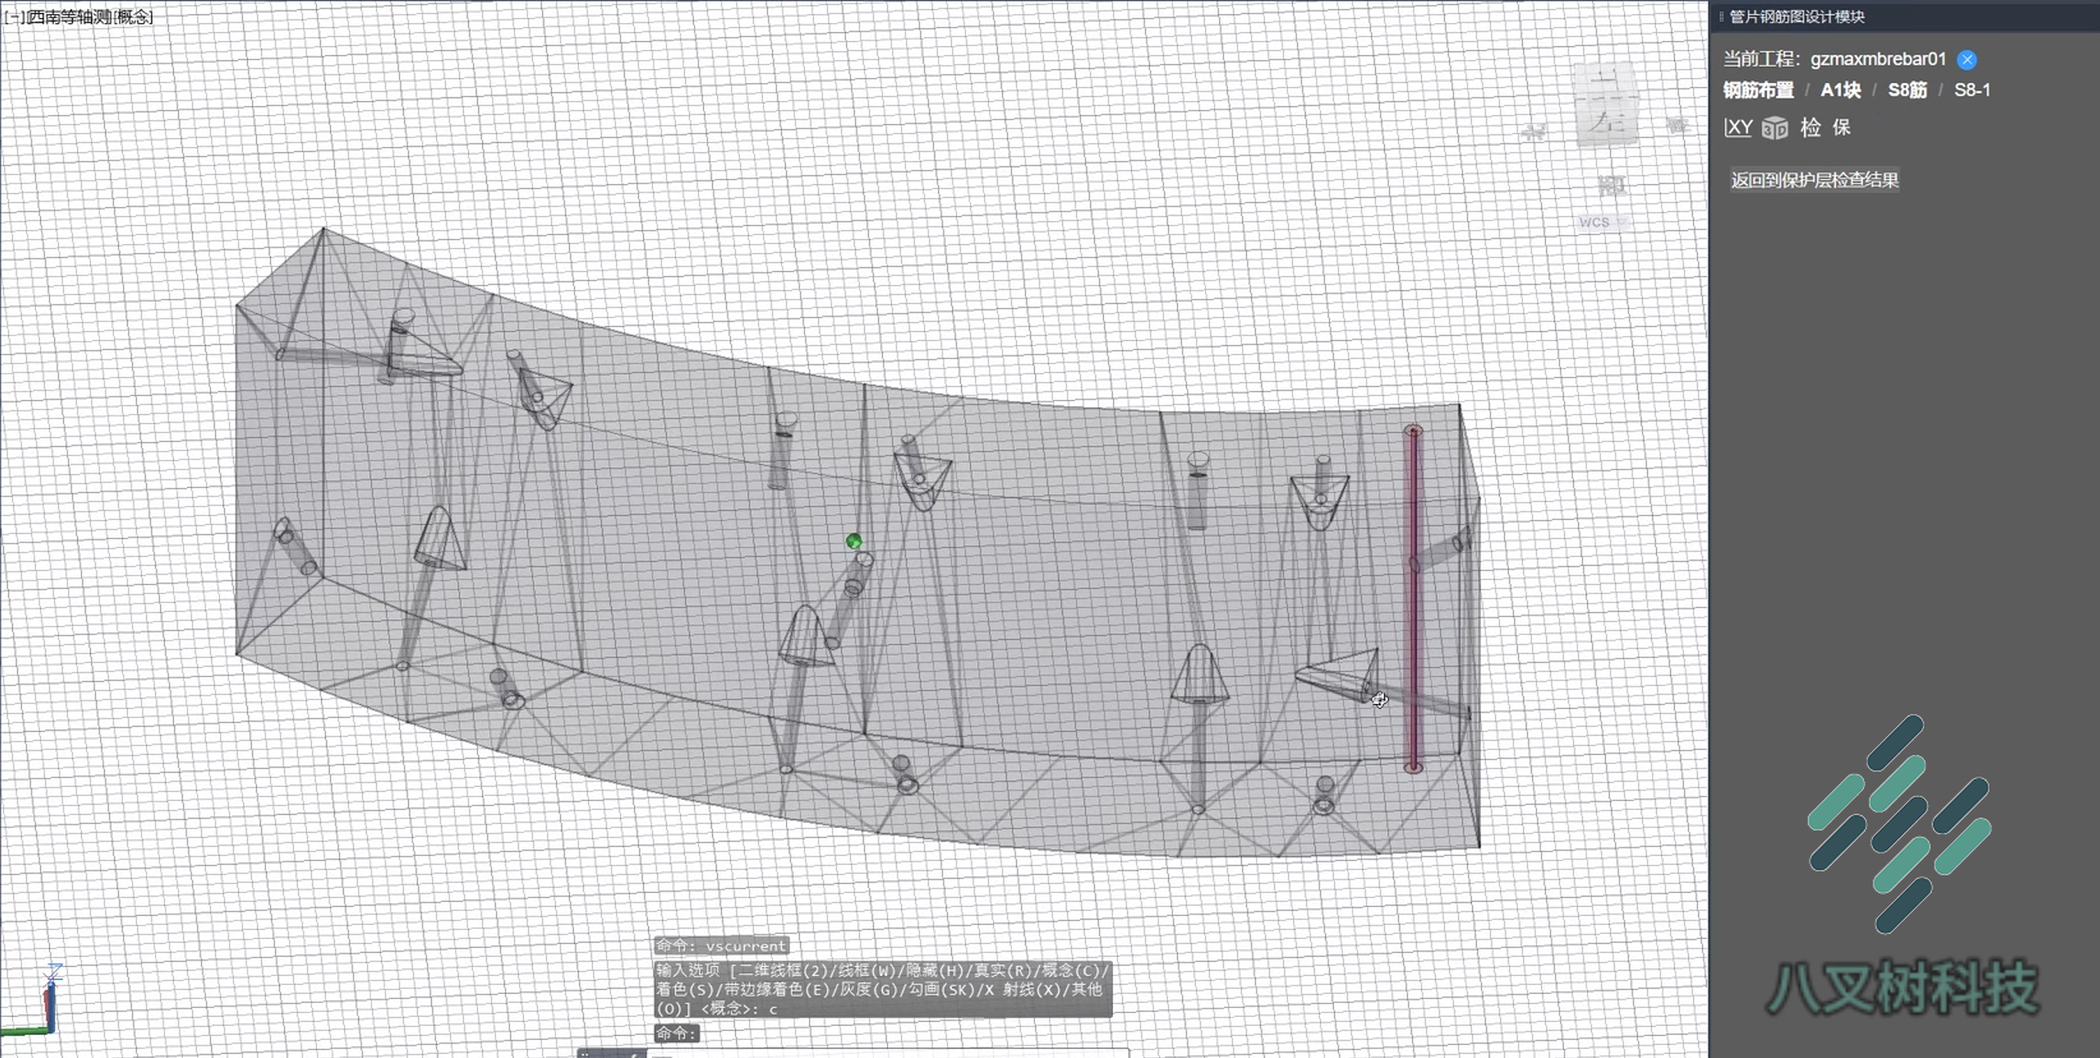The width and height of the screenshot is (2100, 1058).
Task: Click 返回到保护层检查结果 button
Action: click(1815, 180)
